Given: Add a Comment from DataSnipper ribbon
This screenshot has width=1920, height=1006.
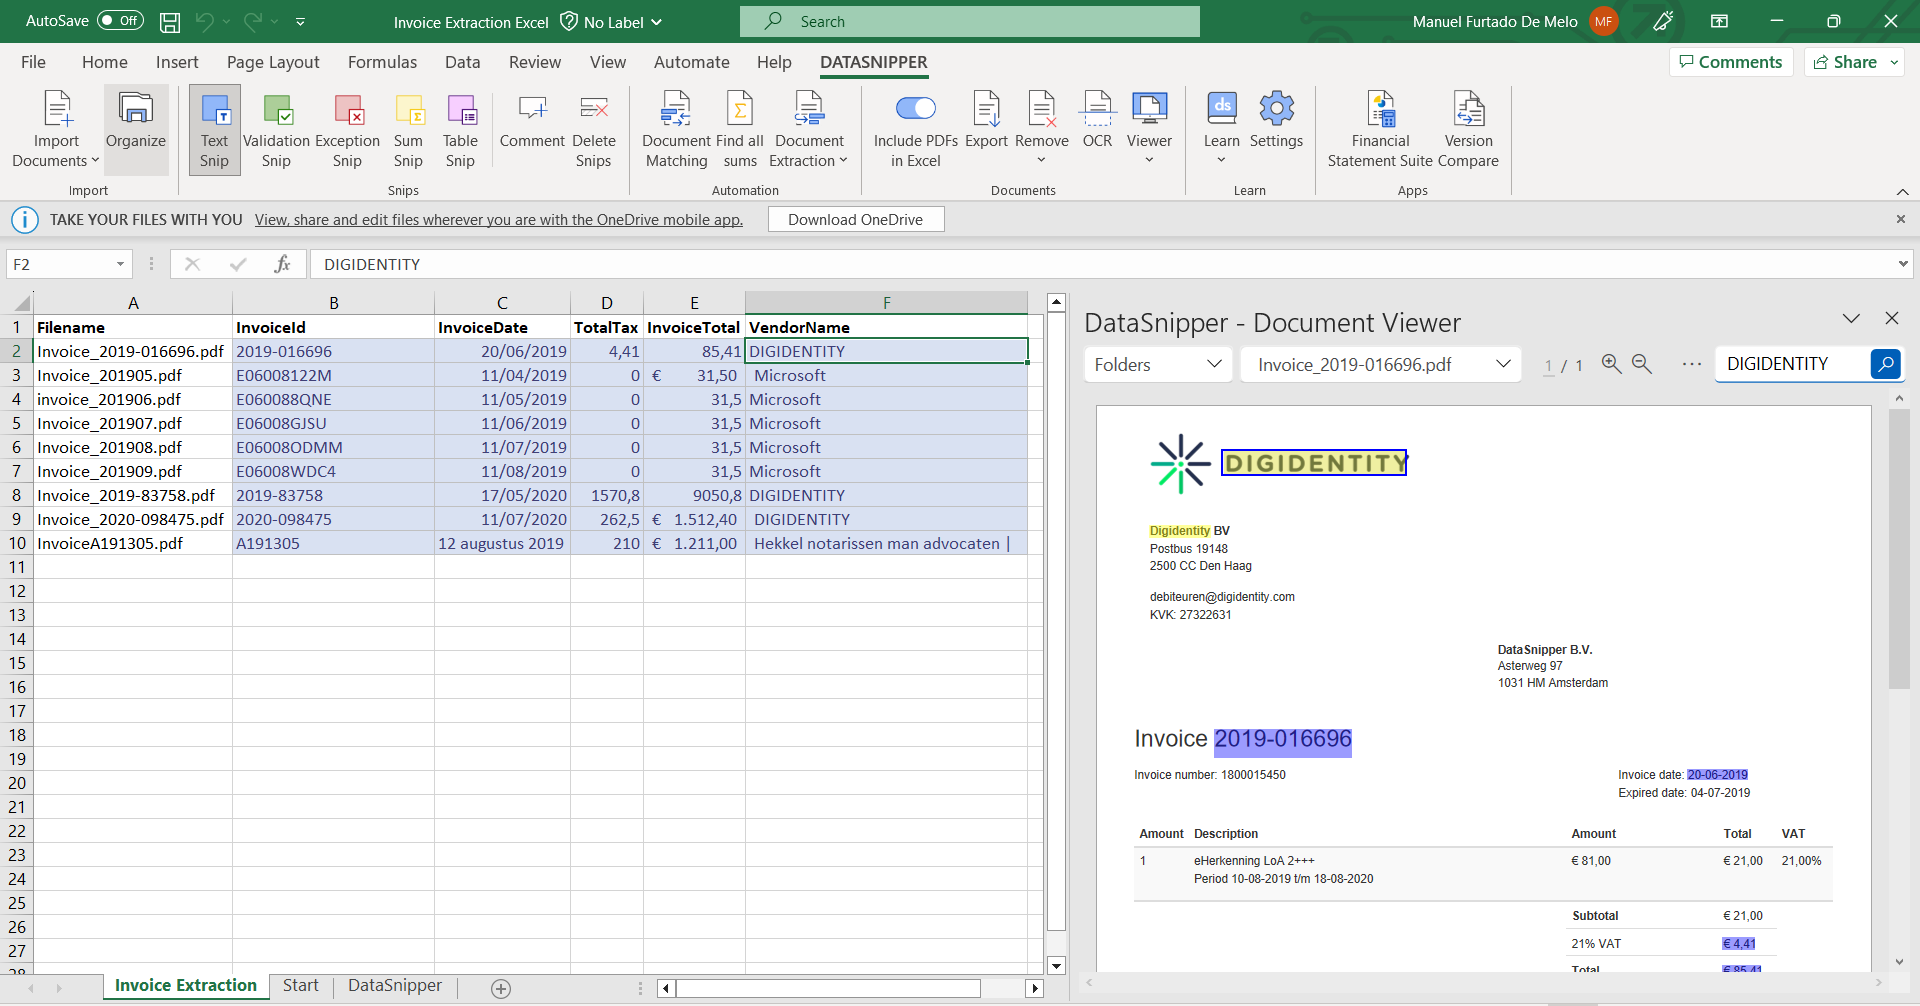Looking at the screenshot, I should pos(532,120).
